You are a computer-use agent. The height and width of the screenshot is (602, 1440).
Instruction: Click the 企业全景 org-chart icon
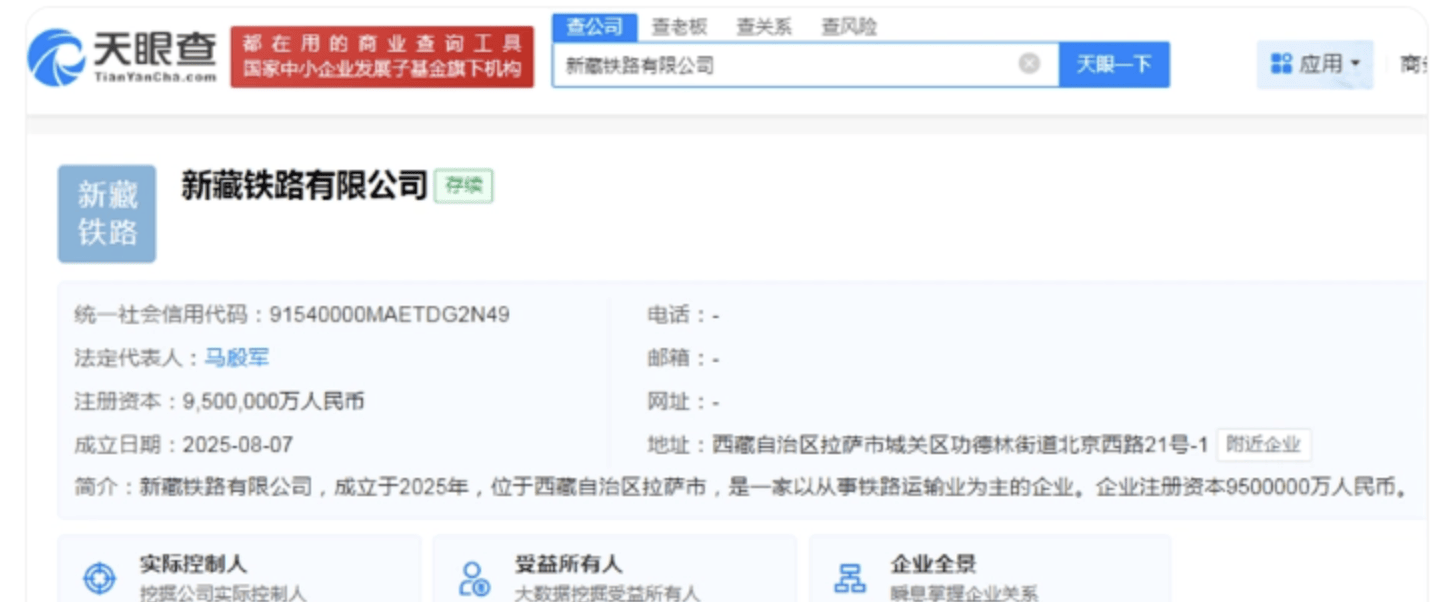(x=850, y=578)
